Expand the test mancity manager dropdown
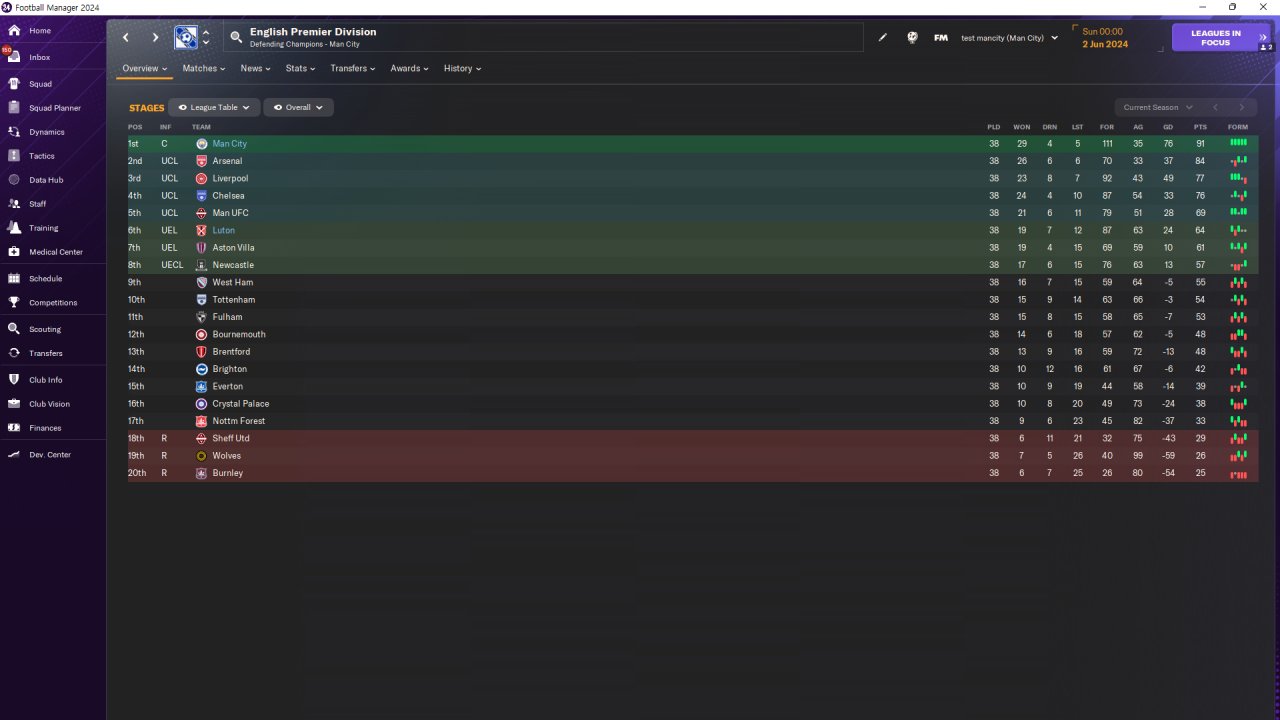The width and height of the screenshot is (1280, 720). [x=1009, y=38]
